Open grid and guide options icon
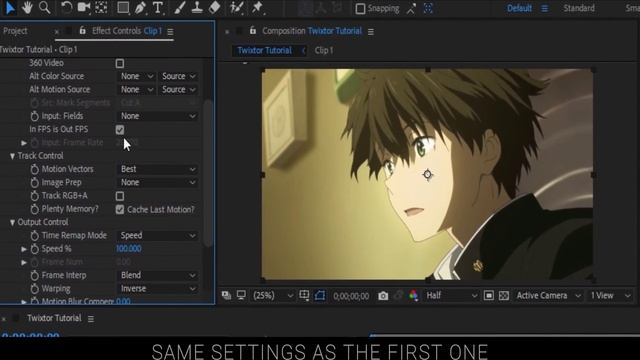 [304, 295]
